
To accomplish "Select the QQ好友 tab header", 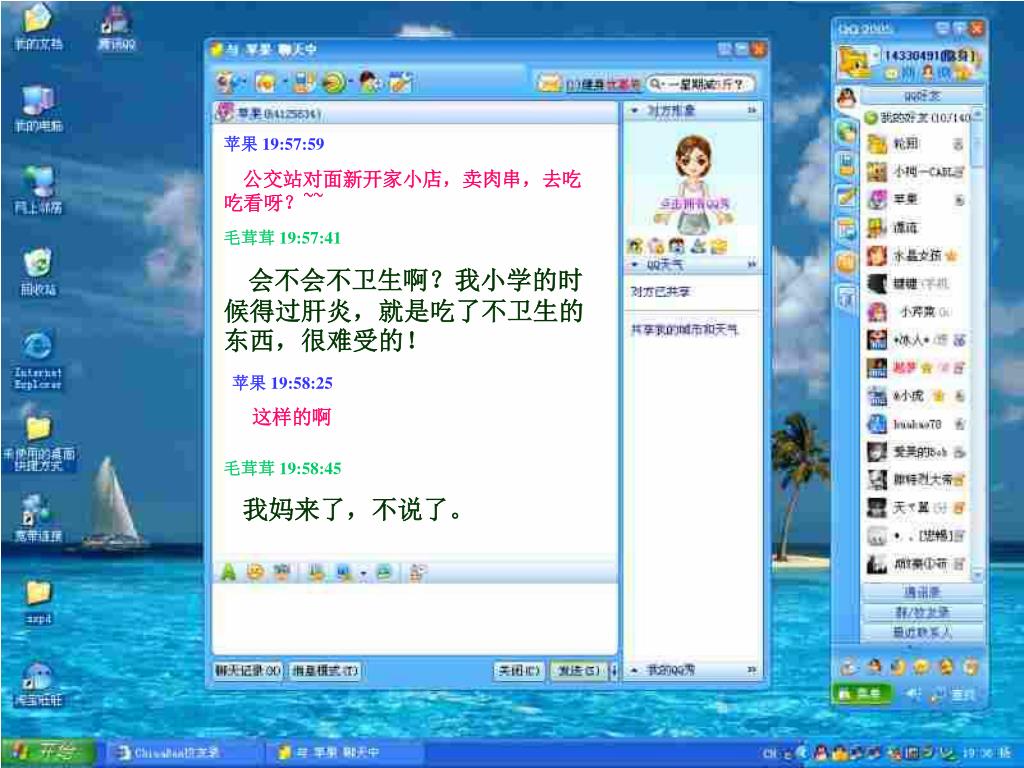I will (x=922, y=97).
